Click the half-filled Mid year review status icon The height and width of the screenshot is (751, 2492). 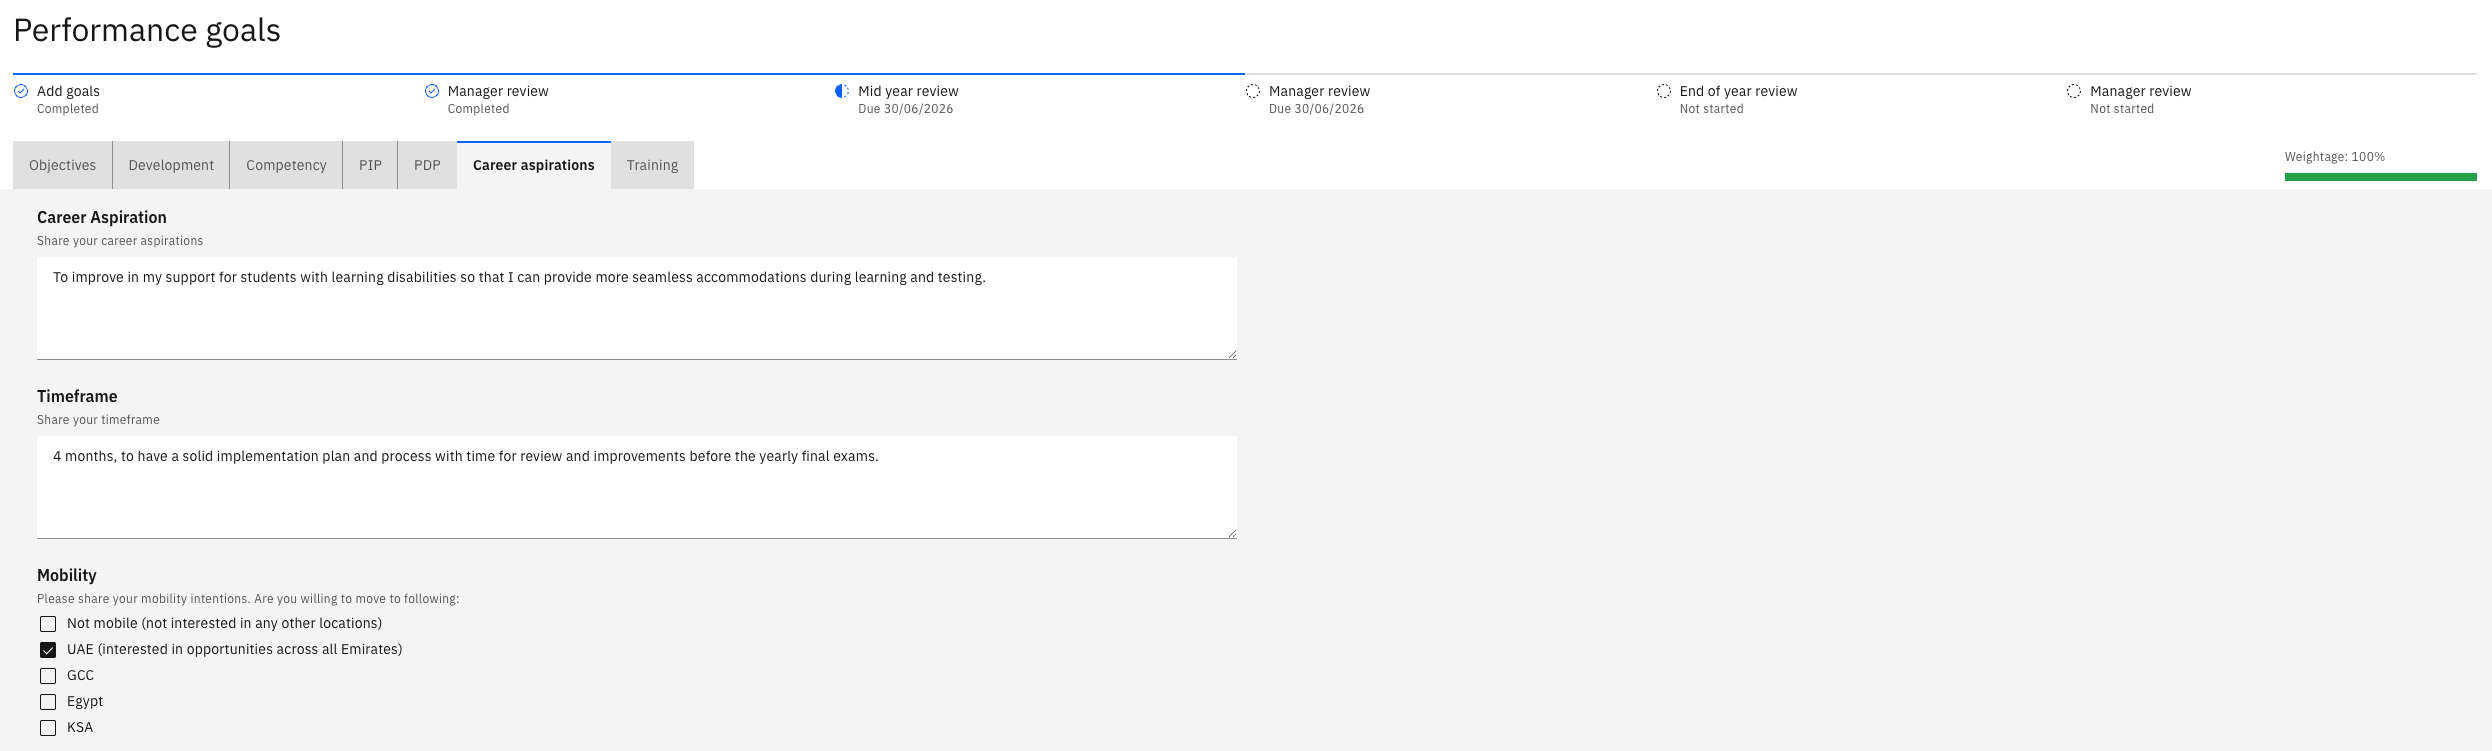(842, 91)
